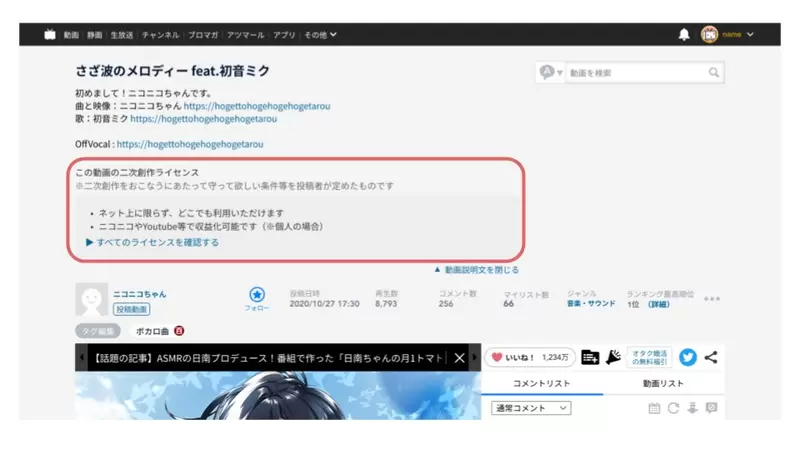This screenshot has width=800, height=450.
Task: Open the notifications bell
Action: pos(684,34)
